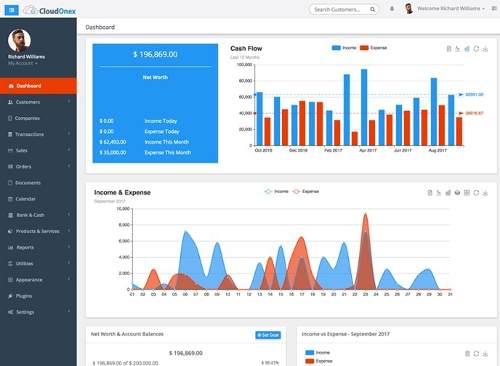500x366 pixels.
Task: Click the Sales card icon in the sidebar
Action: 10,150
